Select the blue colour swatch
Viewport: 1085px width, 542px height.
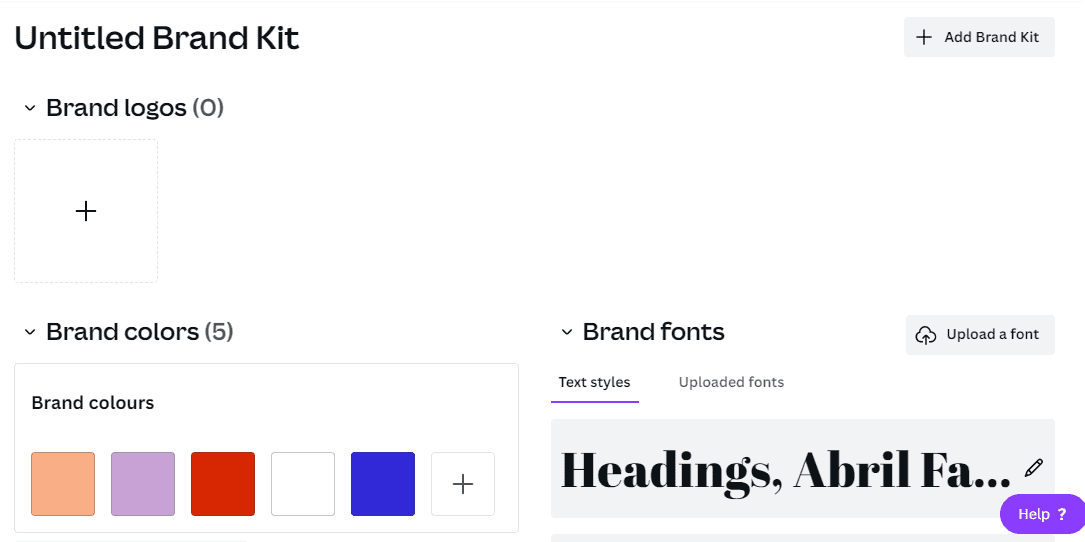tap(383, 484)
